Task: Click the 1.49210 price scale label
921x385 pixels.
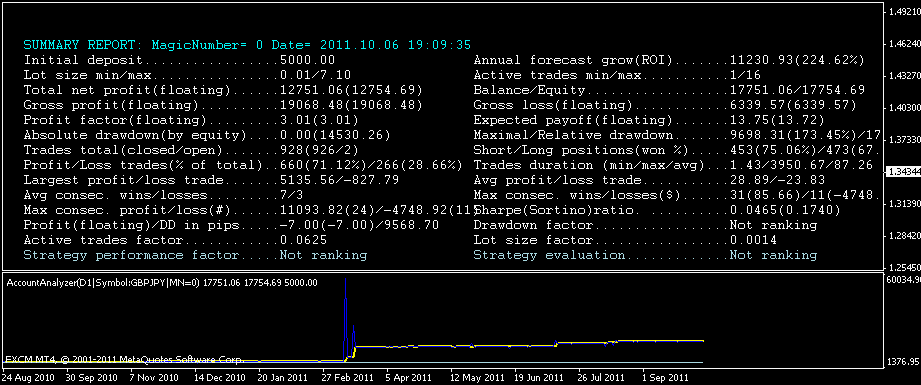Action: coord(904,11)
